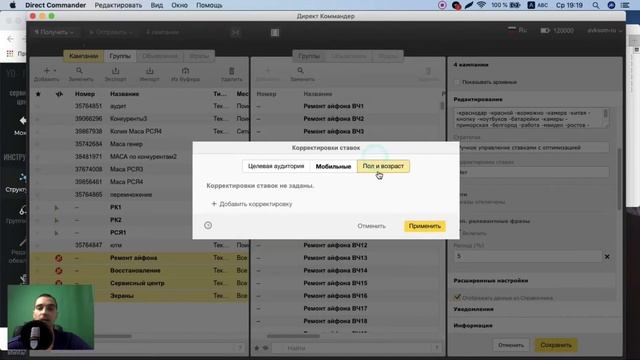This screenshot has width=640, height=360.
Task: Select the Группы tab in left panel
Action: click(x=120, y=56)
